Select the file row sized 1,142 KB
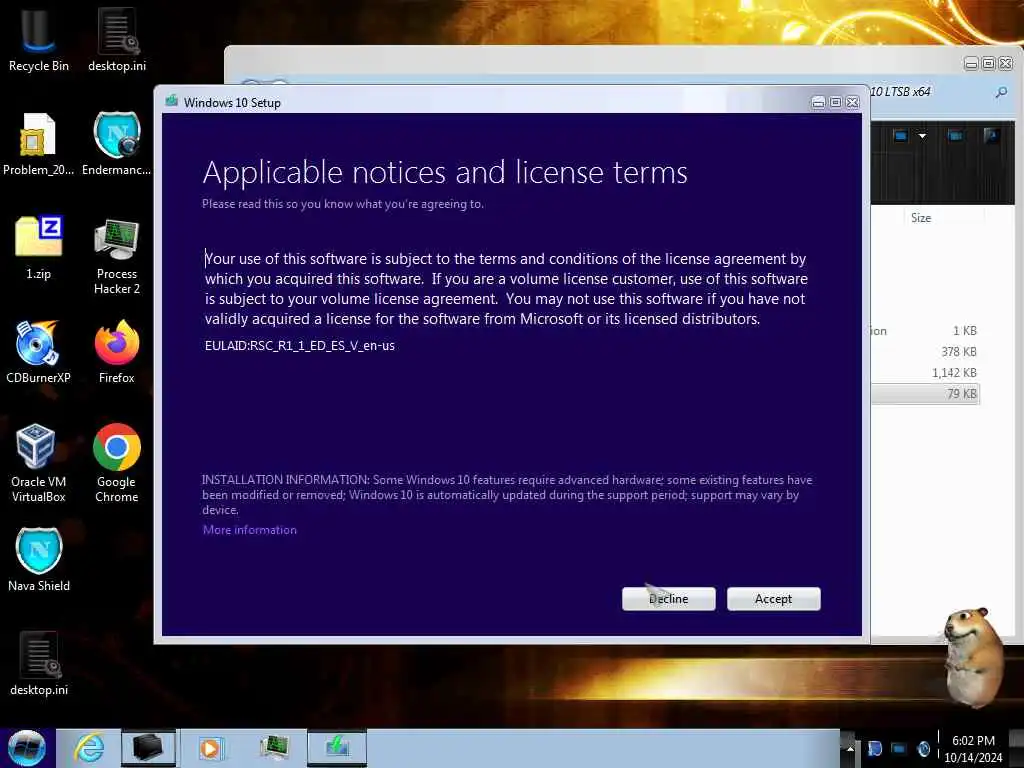This screenshot has width=1024, height=768. [925, 372]
